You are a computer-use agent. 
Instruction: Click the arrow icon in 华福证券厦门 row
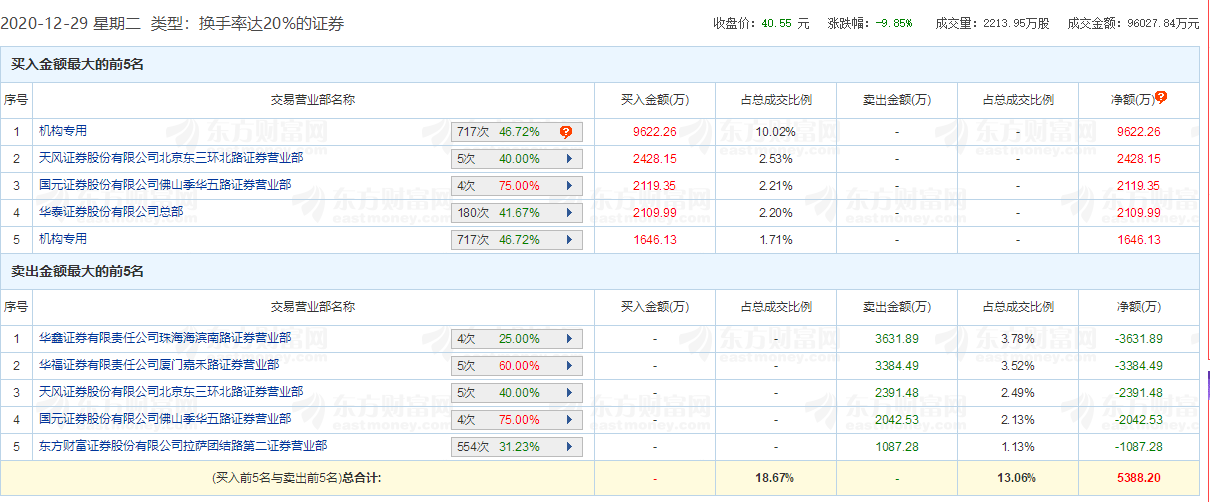pyautogui.click(x=569, y=366)
